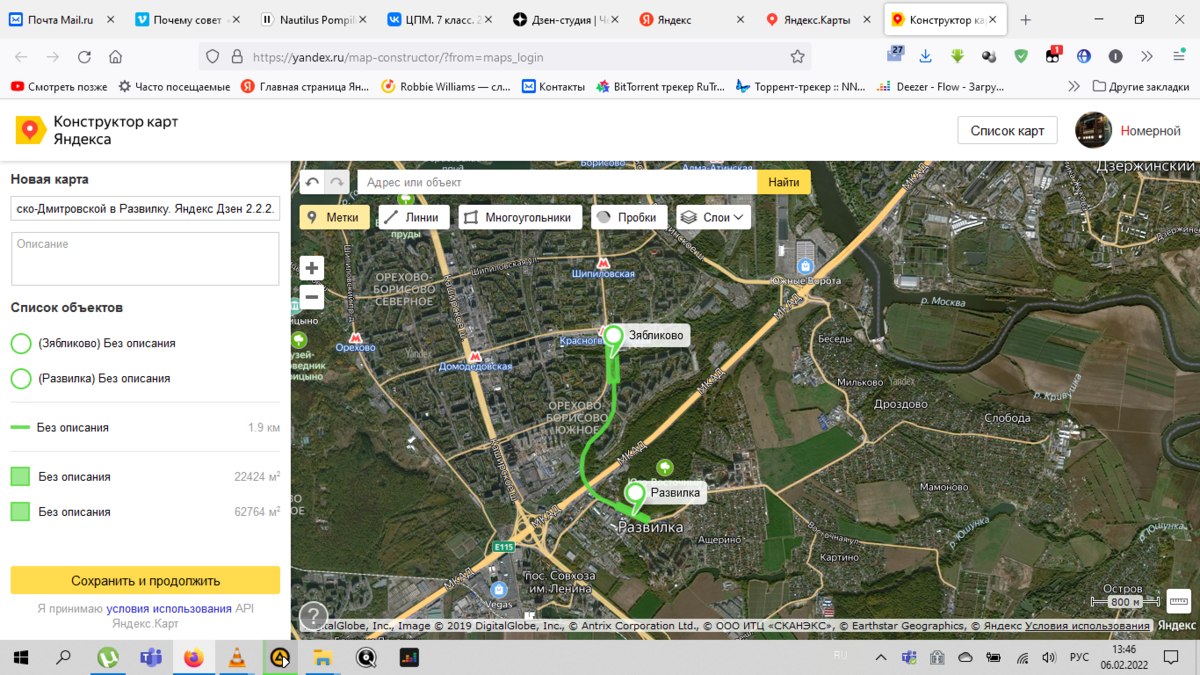Show hidden system tray icons

pyautogui.click(x=880, y=657)
